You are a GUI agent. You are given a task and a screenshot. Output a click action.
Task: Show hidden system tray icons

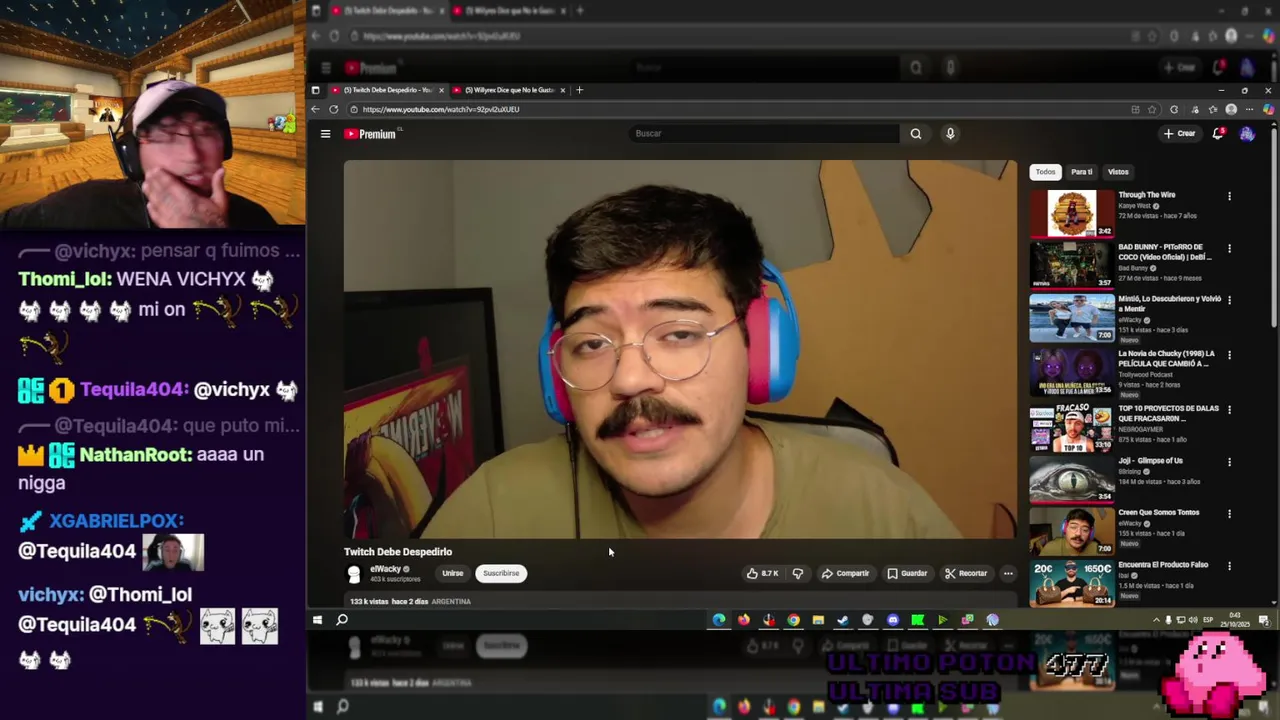pos(1156,620)
